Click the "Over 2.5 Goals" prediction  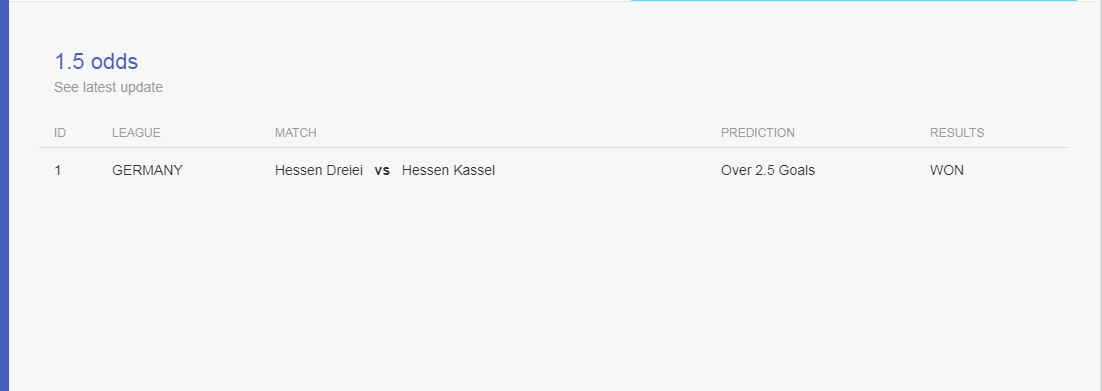click(767, 170)
